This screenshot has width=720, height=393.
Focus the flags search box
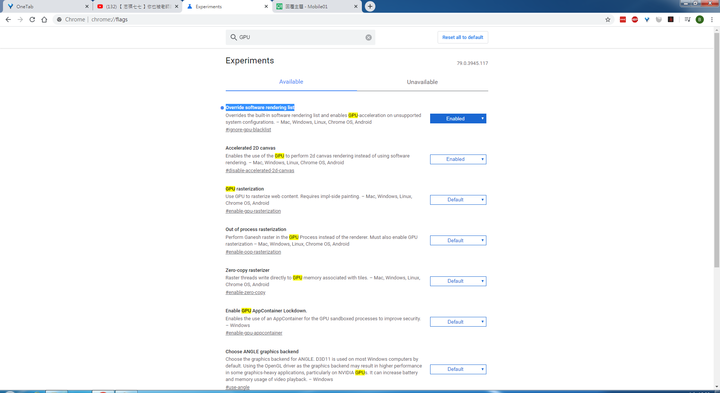[300, 37]
